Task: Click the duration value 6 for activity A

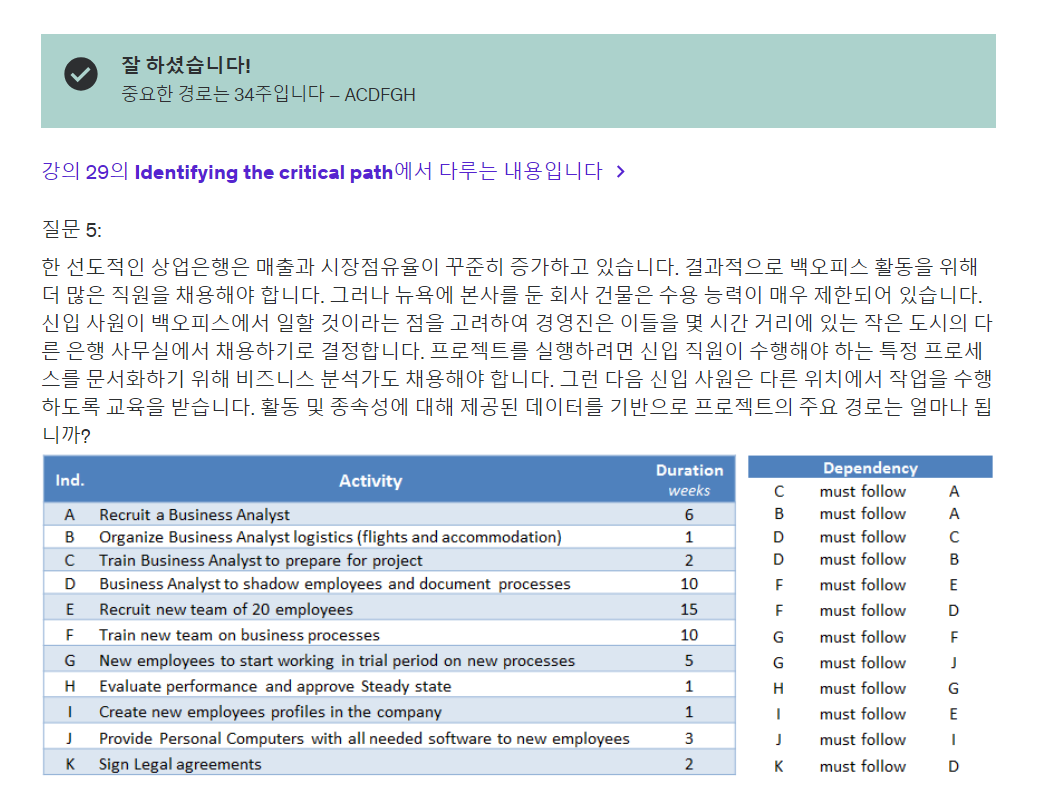Action: 689,514
